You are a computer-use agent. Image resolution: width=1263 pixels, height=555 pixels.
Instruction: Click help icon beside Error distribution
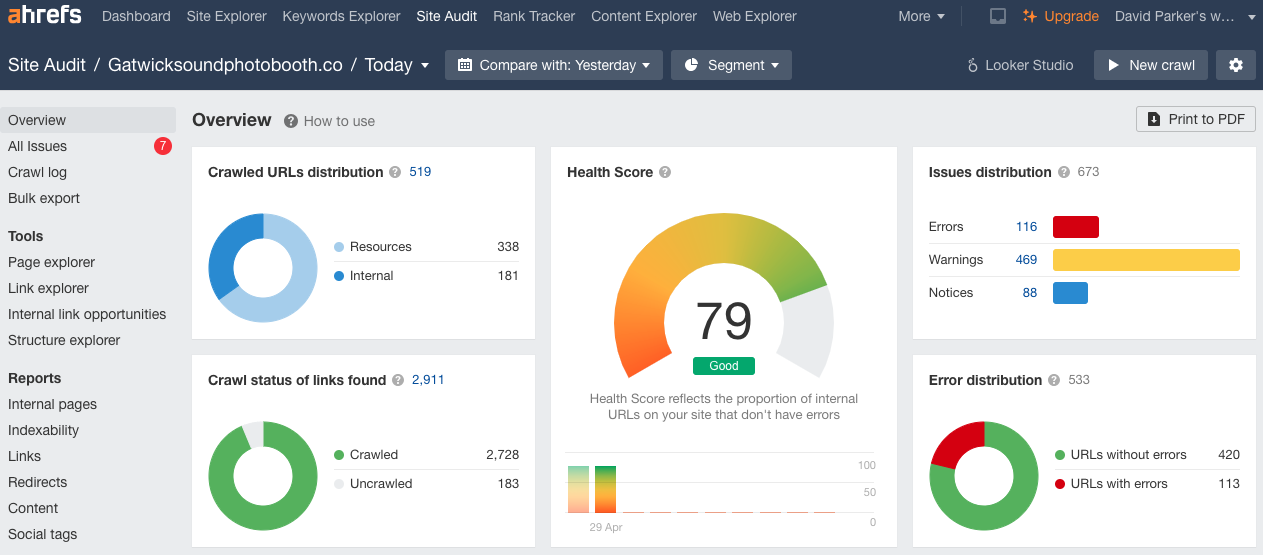[x=1054, y=380]
